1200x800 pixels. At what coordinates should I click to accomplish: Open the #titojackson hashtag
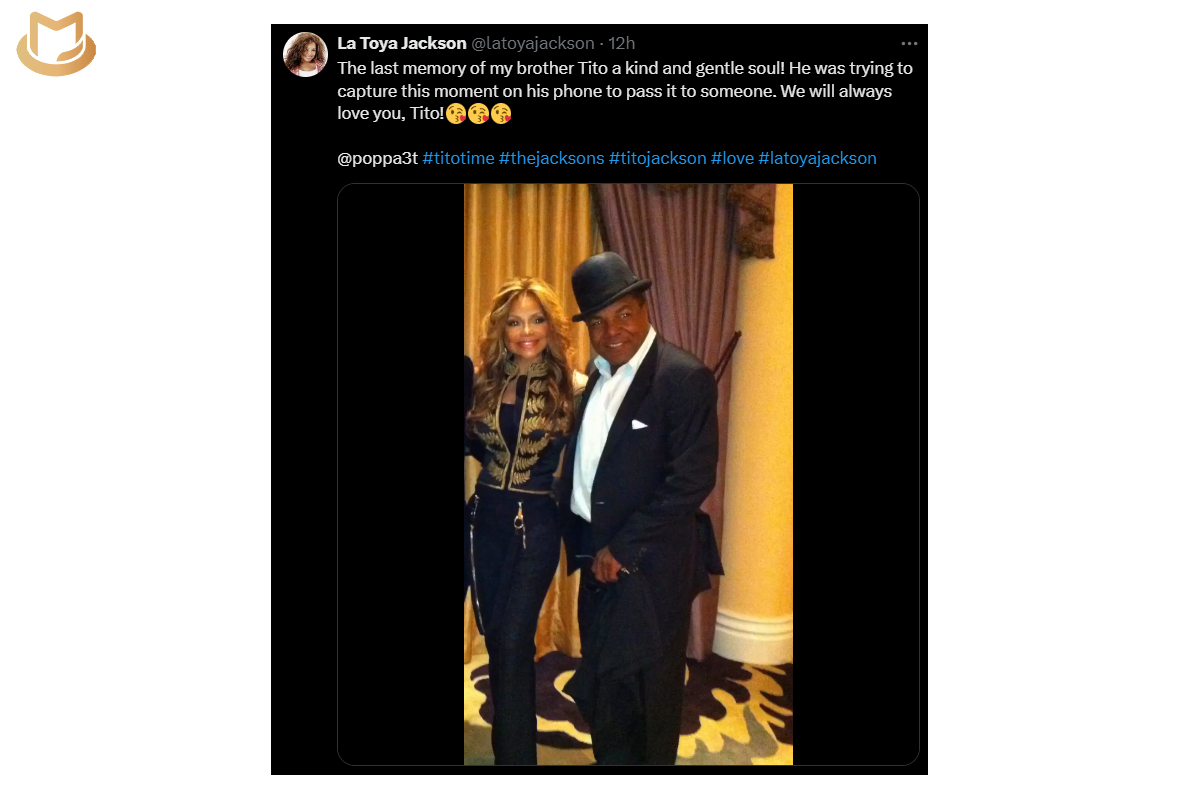click(657, 158)
